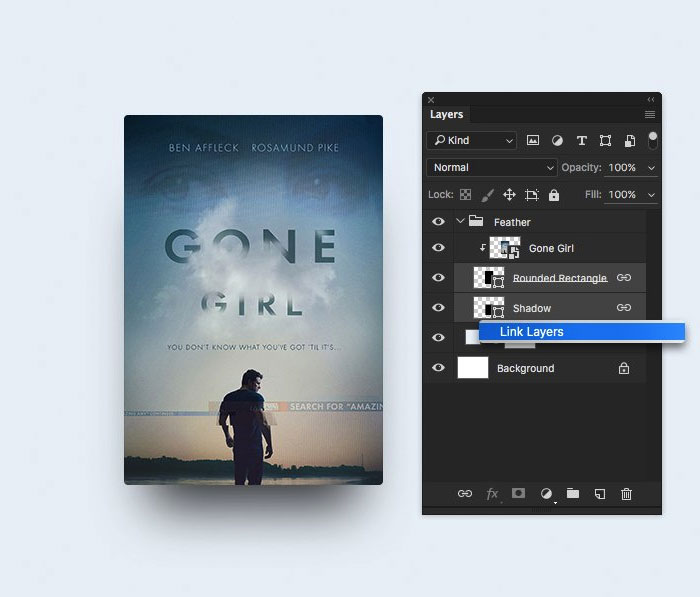Select the Shadow layer name
Viewport: 700px width, 597px height.
pos(532,308)
